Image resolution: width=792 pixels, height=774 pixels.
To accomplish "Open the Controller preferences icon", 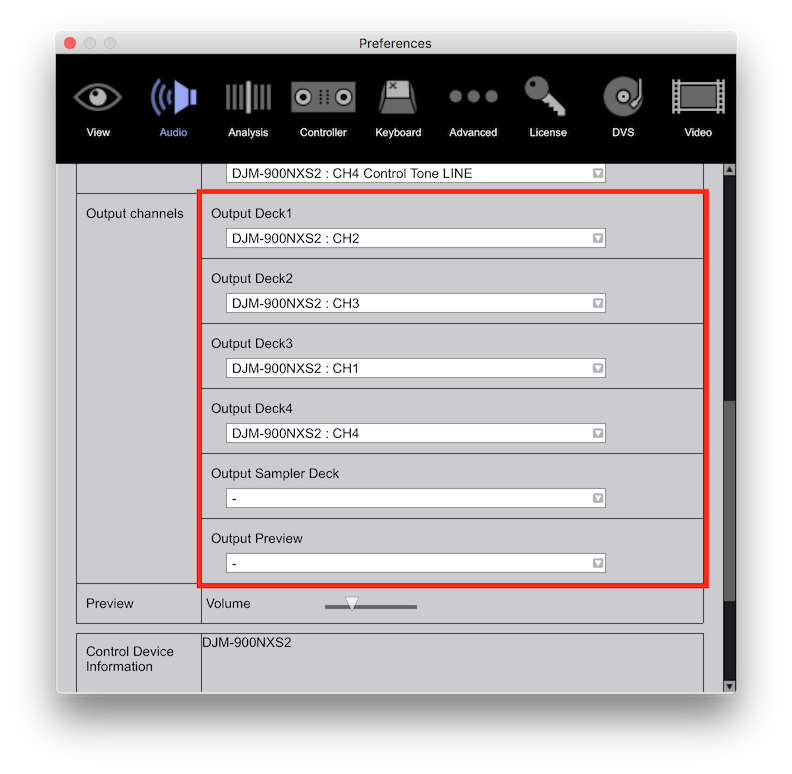I will tap(323, 96).
